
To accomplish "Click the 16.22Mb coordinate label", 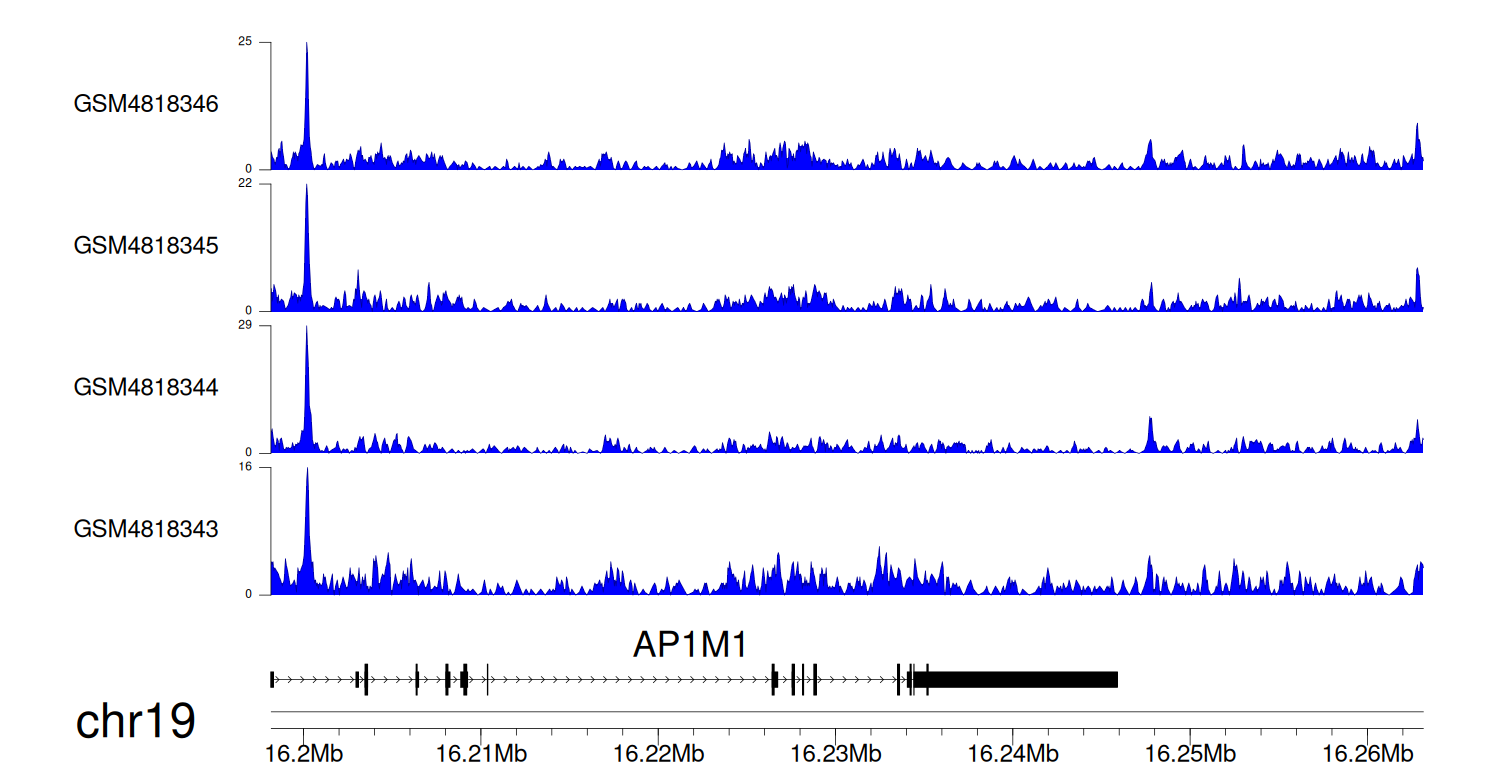I will click(x=658, y=751).
